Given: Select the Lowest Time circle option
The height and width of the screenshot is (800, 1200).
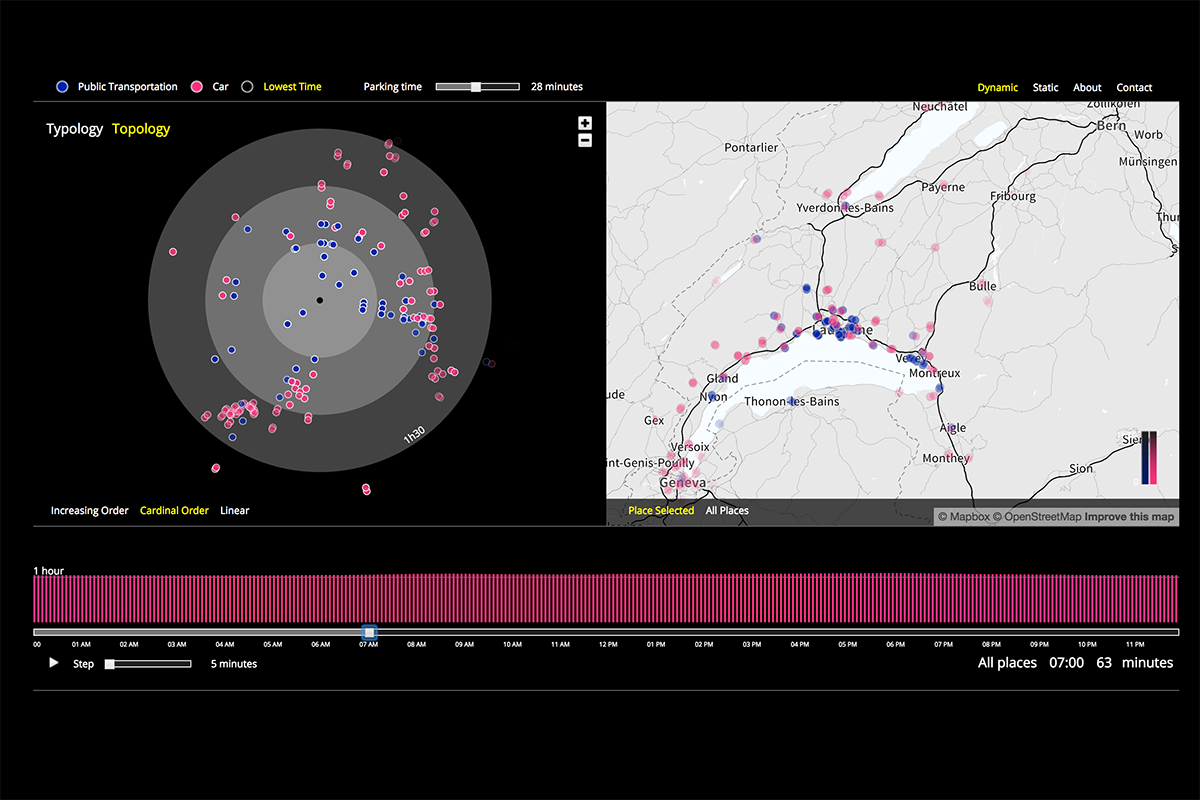Looking at the screenshot, I should [x=247, y=87].
